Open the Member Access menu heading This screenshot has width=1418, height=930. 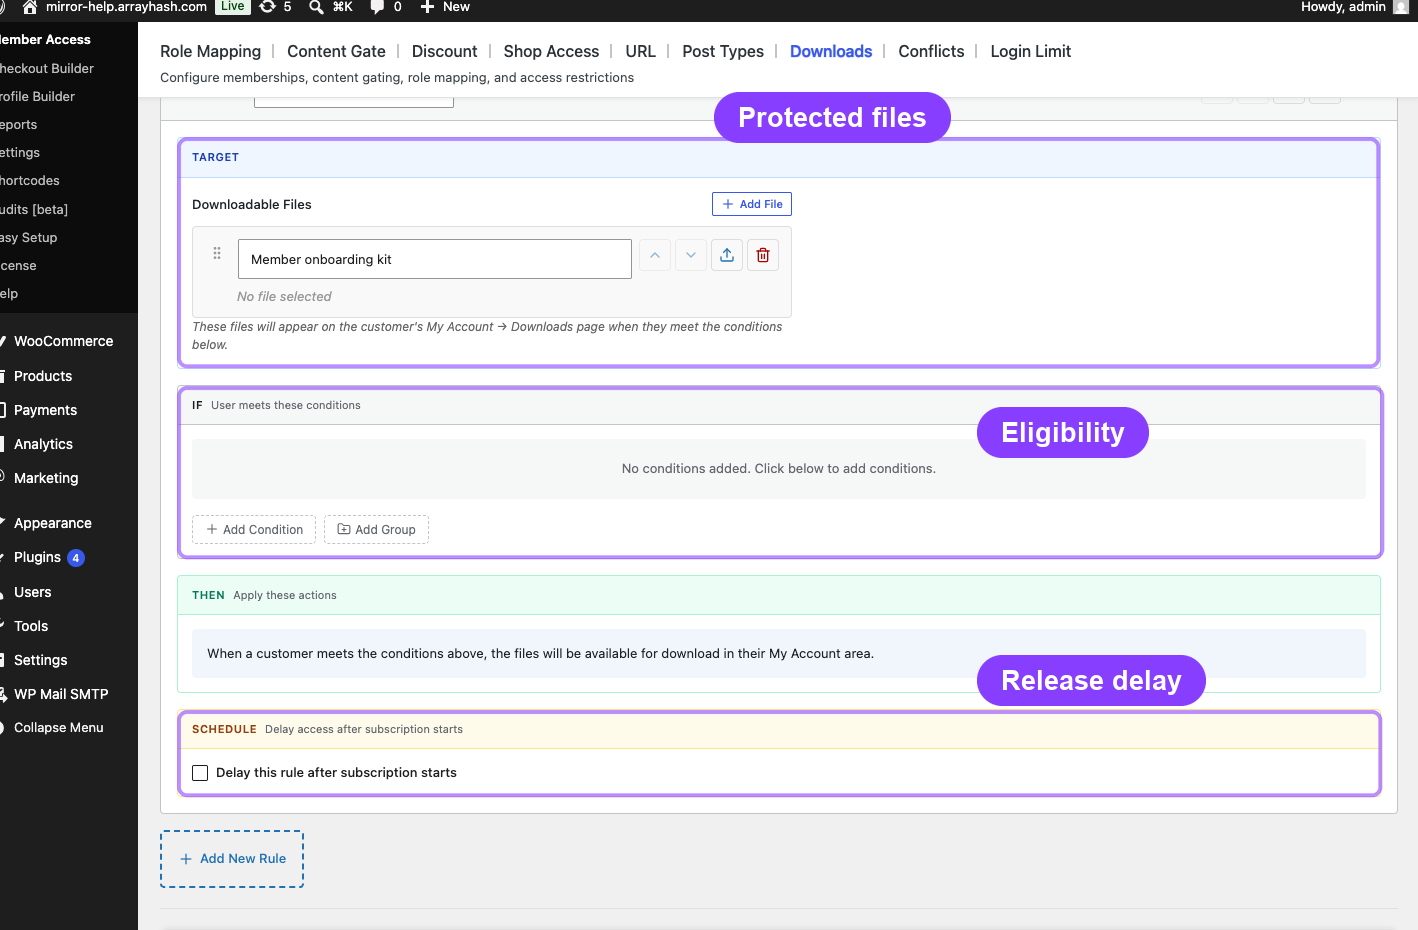(45, 40)
